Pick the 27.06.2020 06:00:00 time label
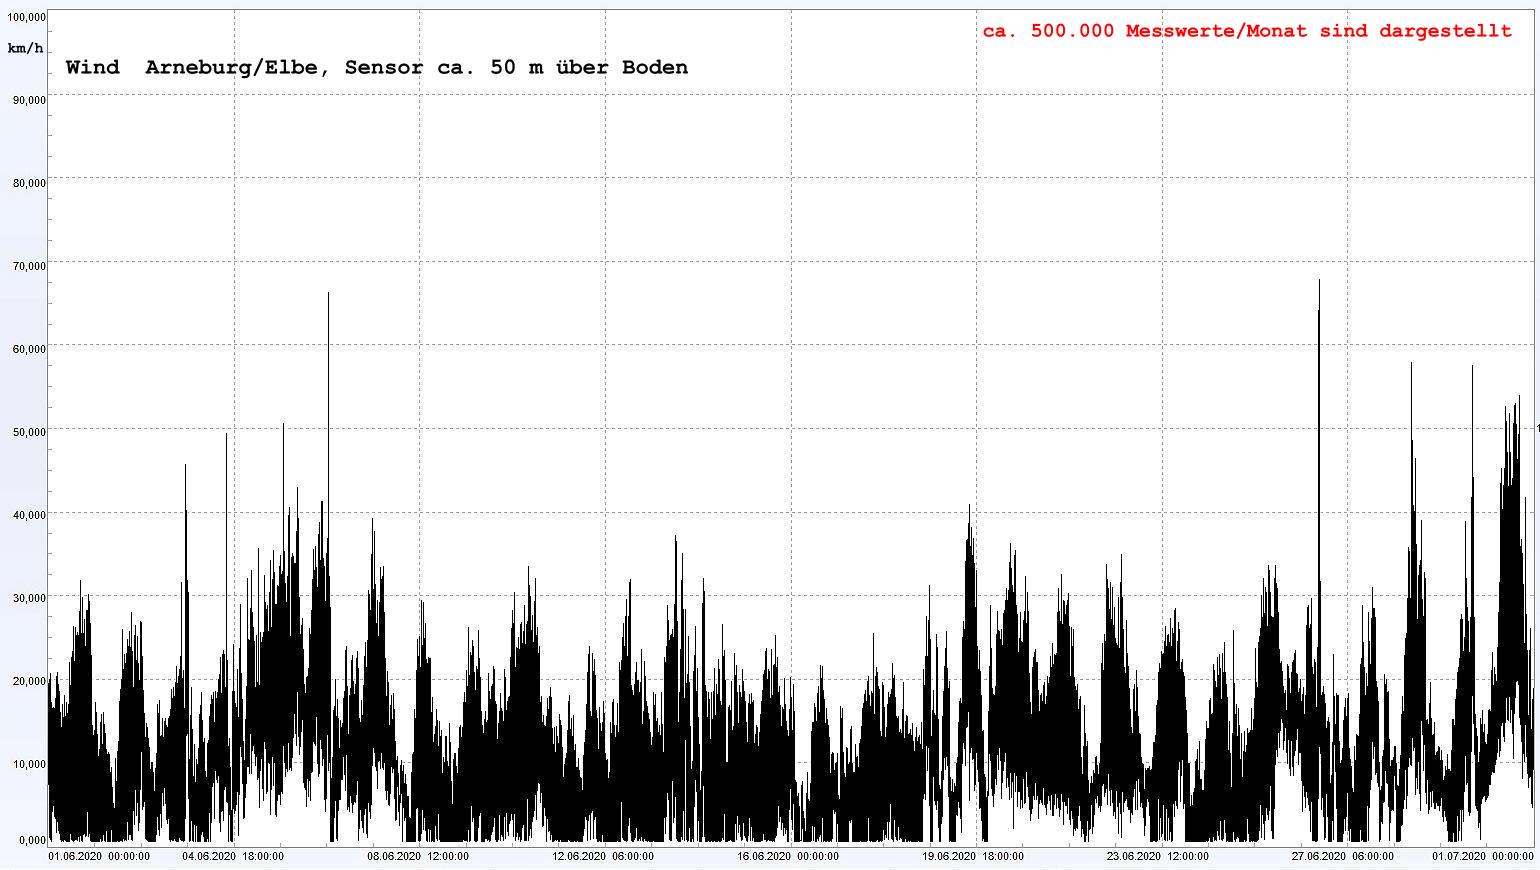 click(1343, 856)
